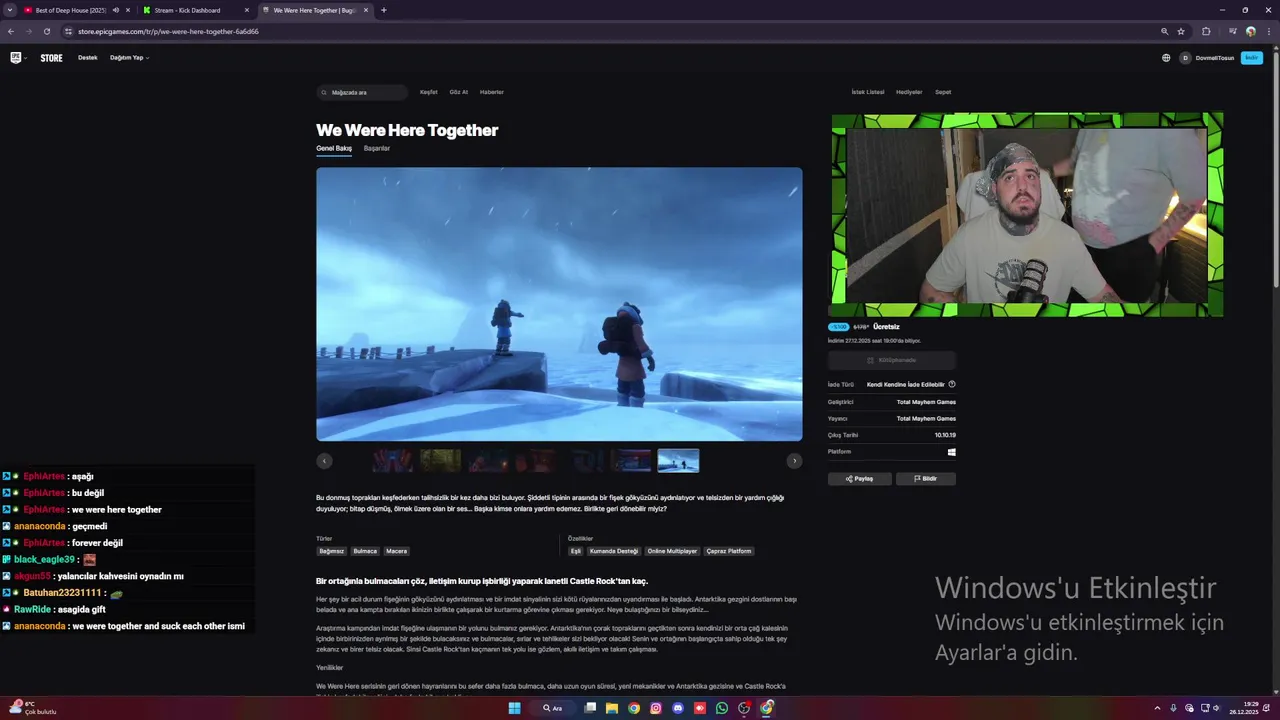Click the Eşli feature tag

pos(576,551)
